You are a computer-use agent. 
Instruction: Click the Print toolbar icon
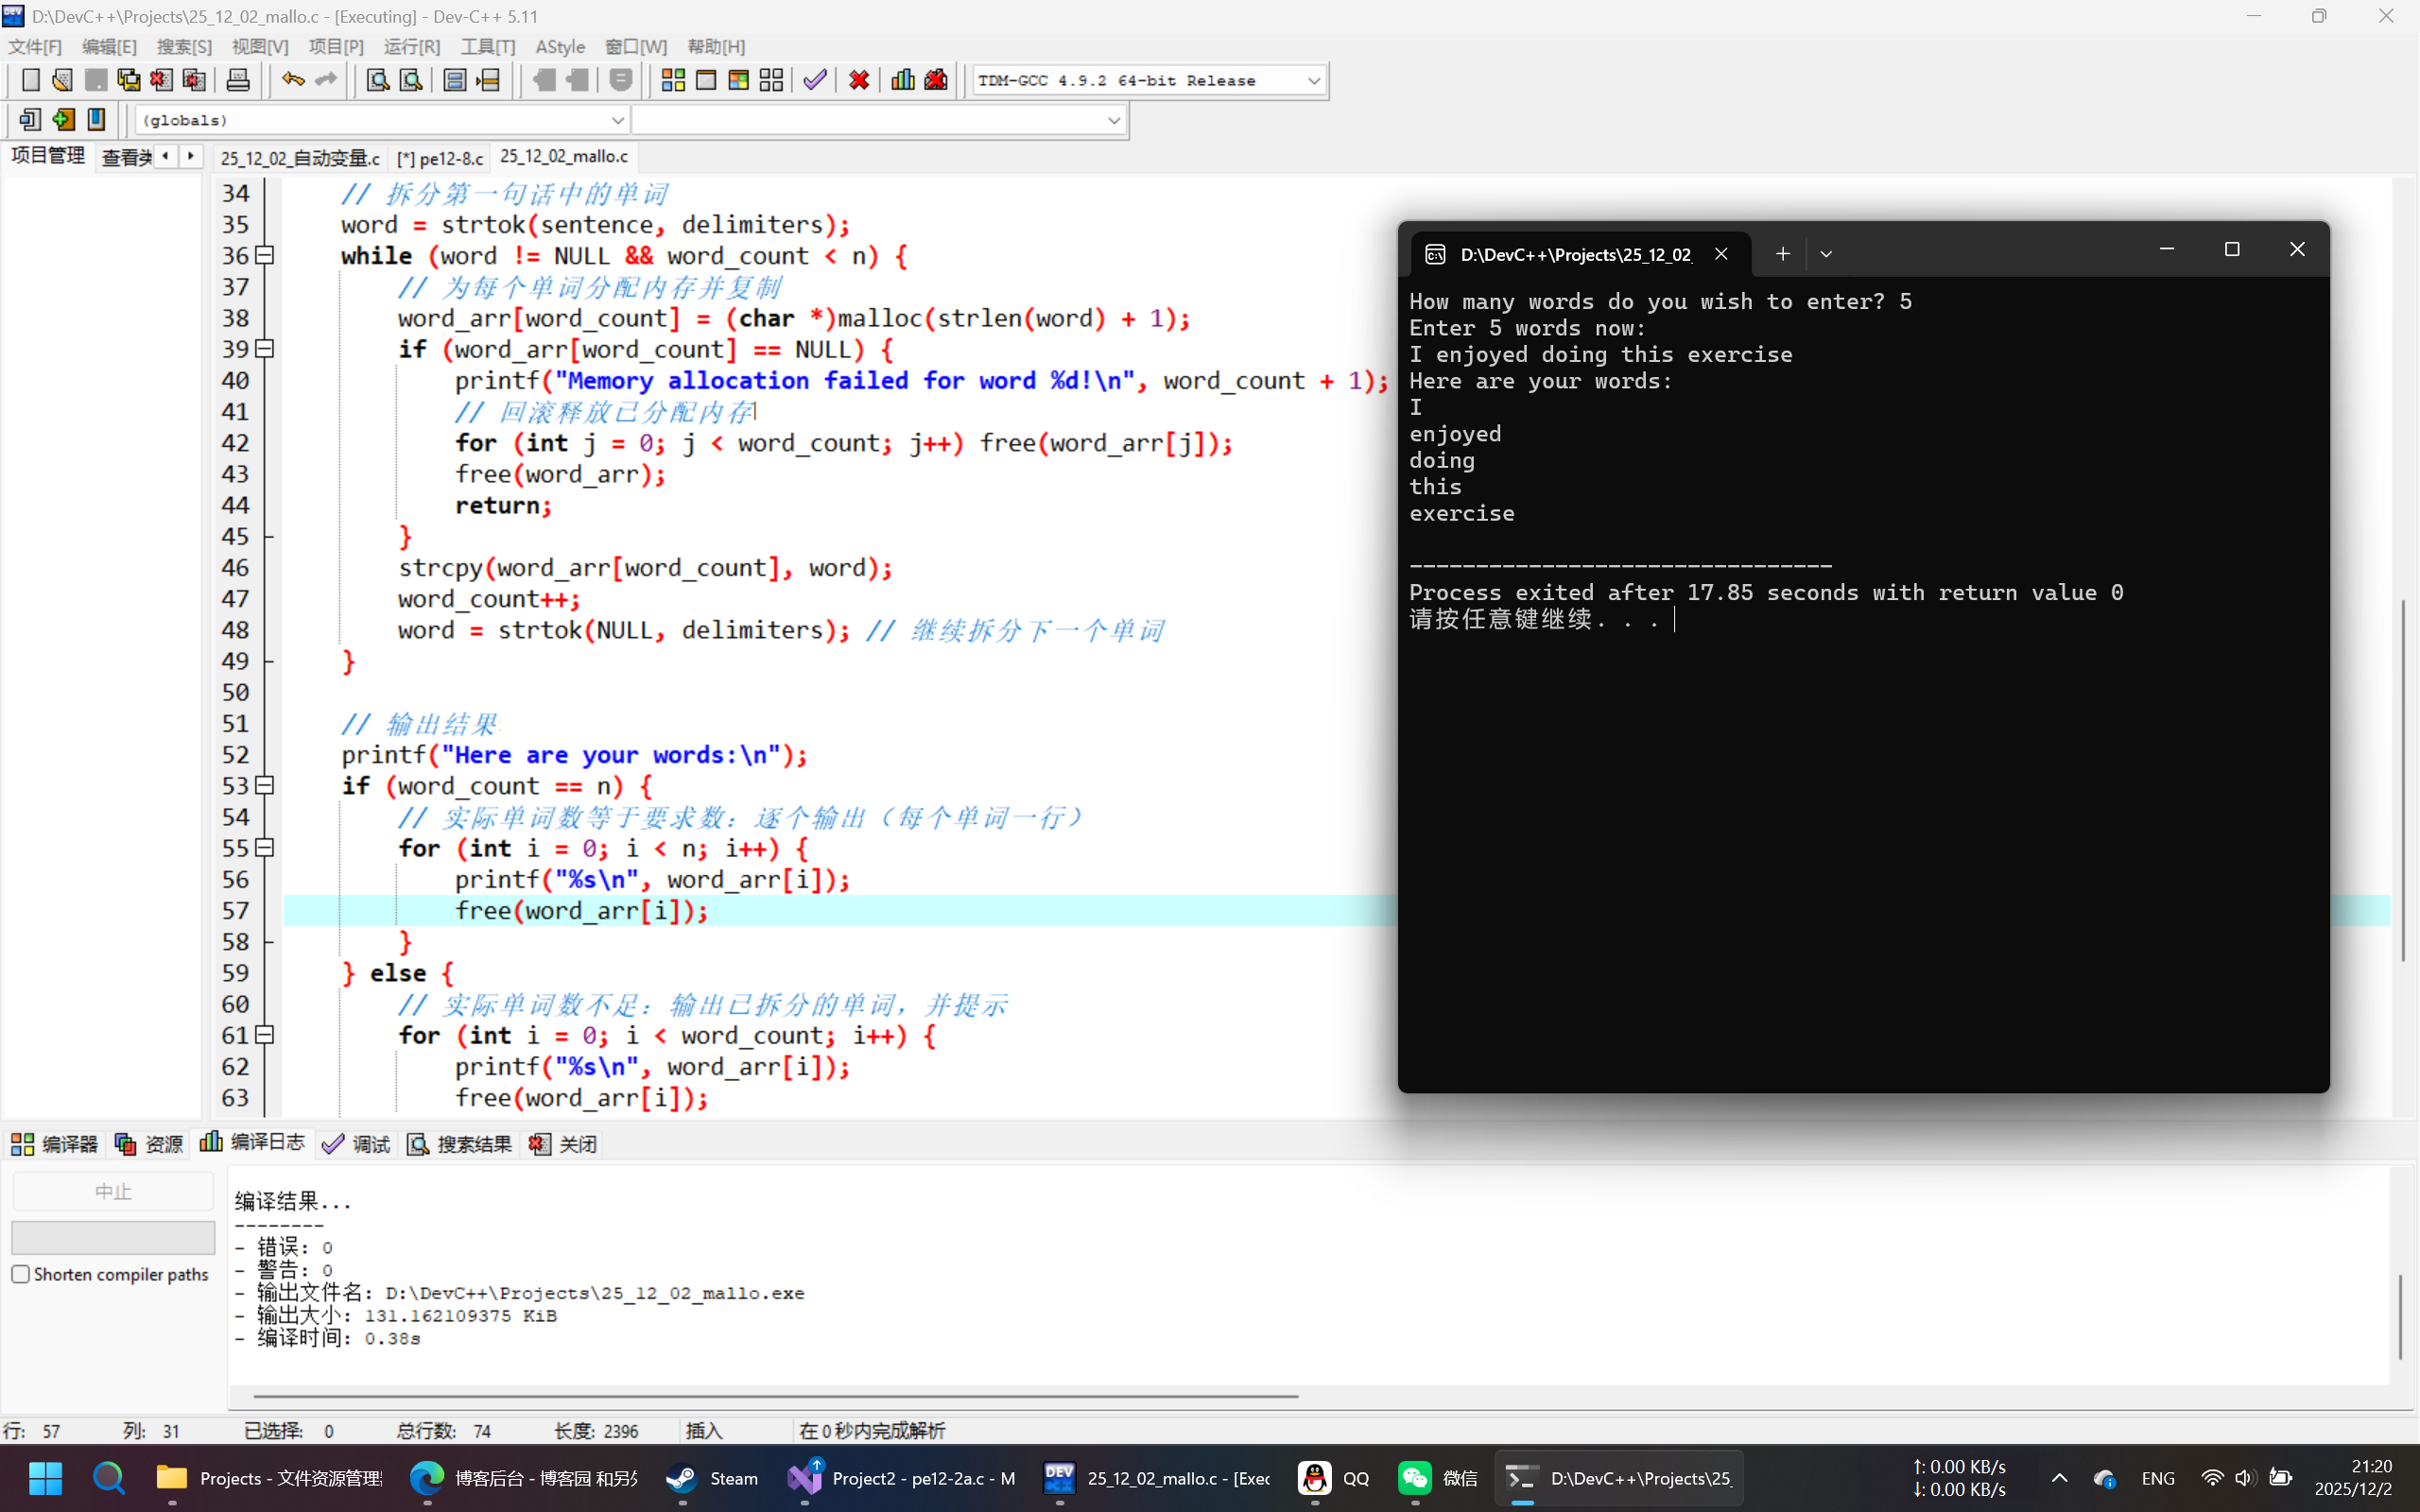click(x=238, y=80)
